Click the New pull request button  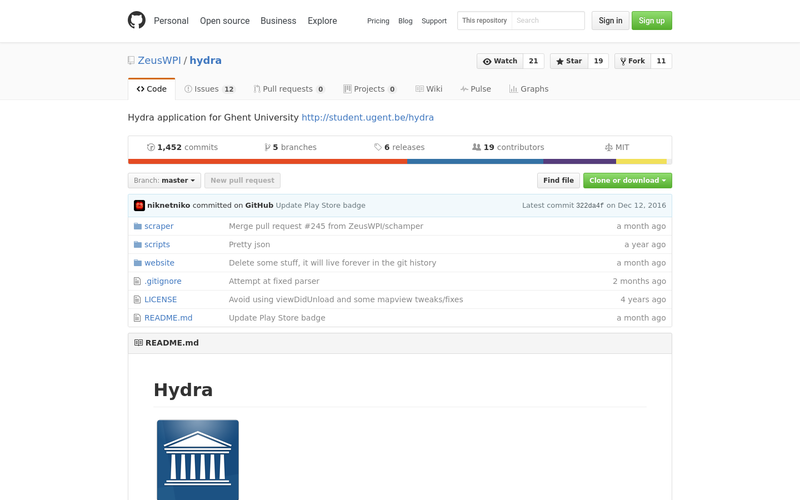242,181
